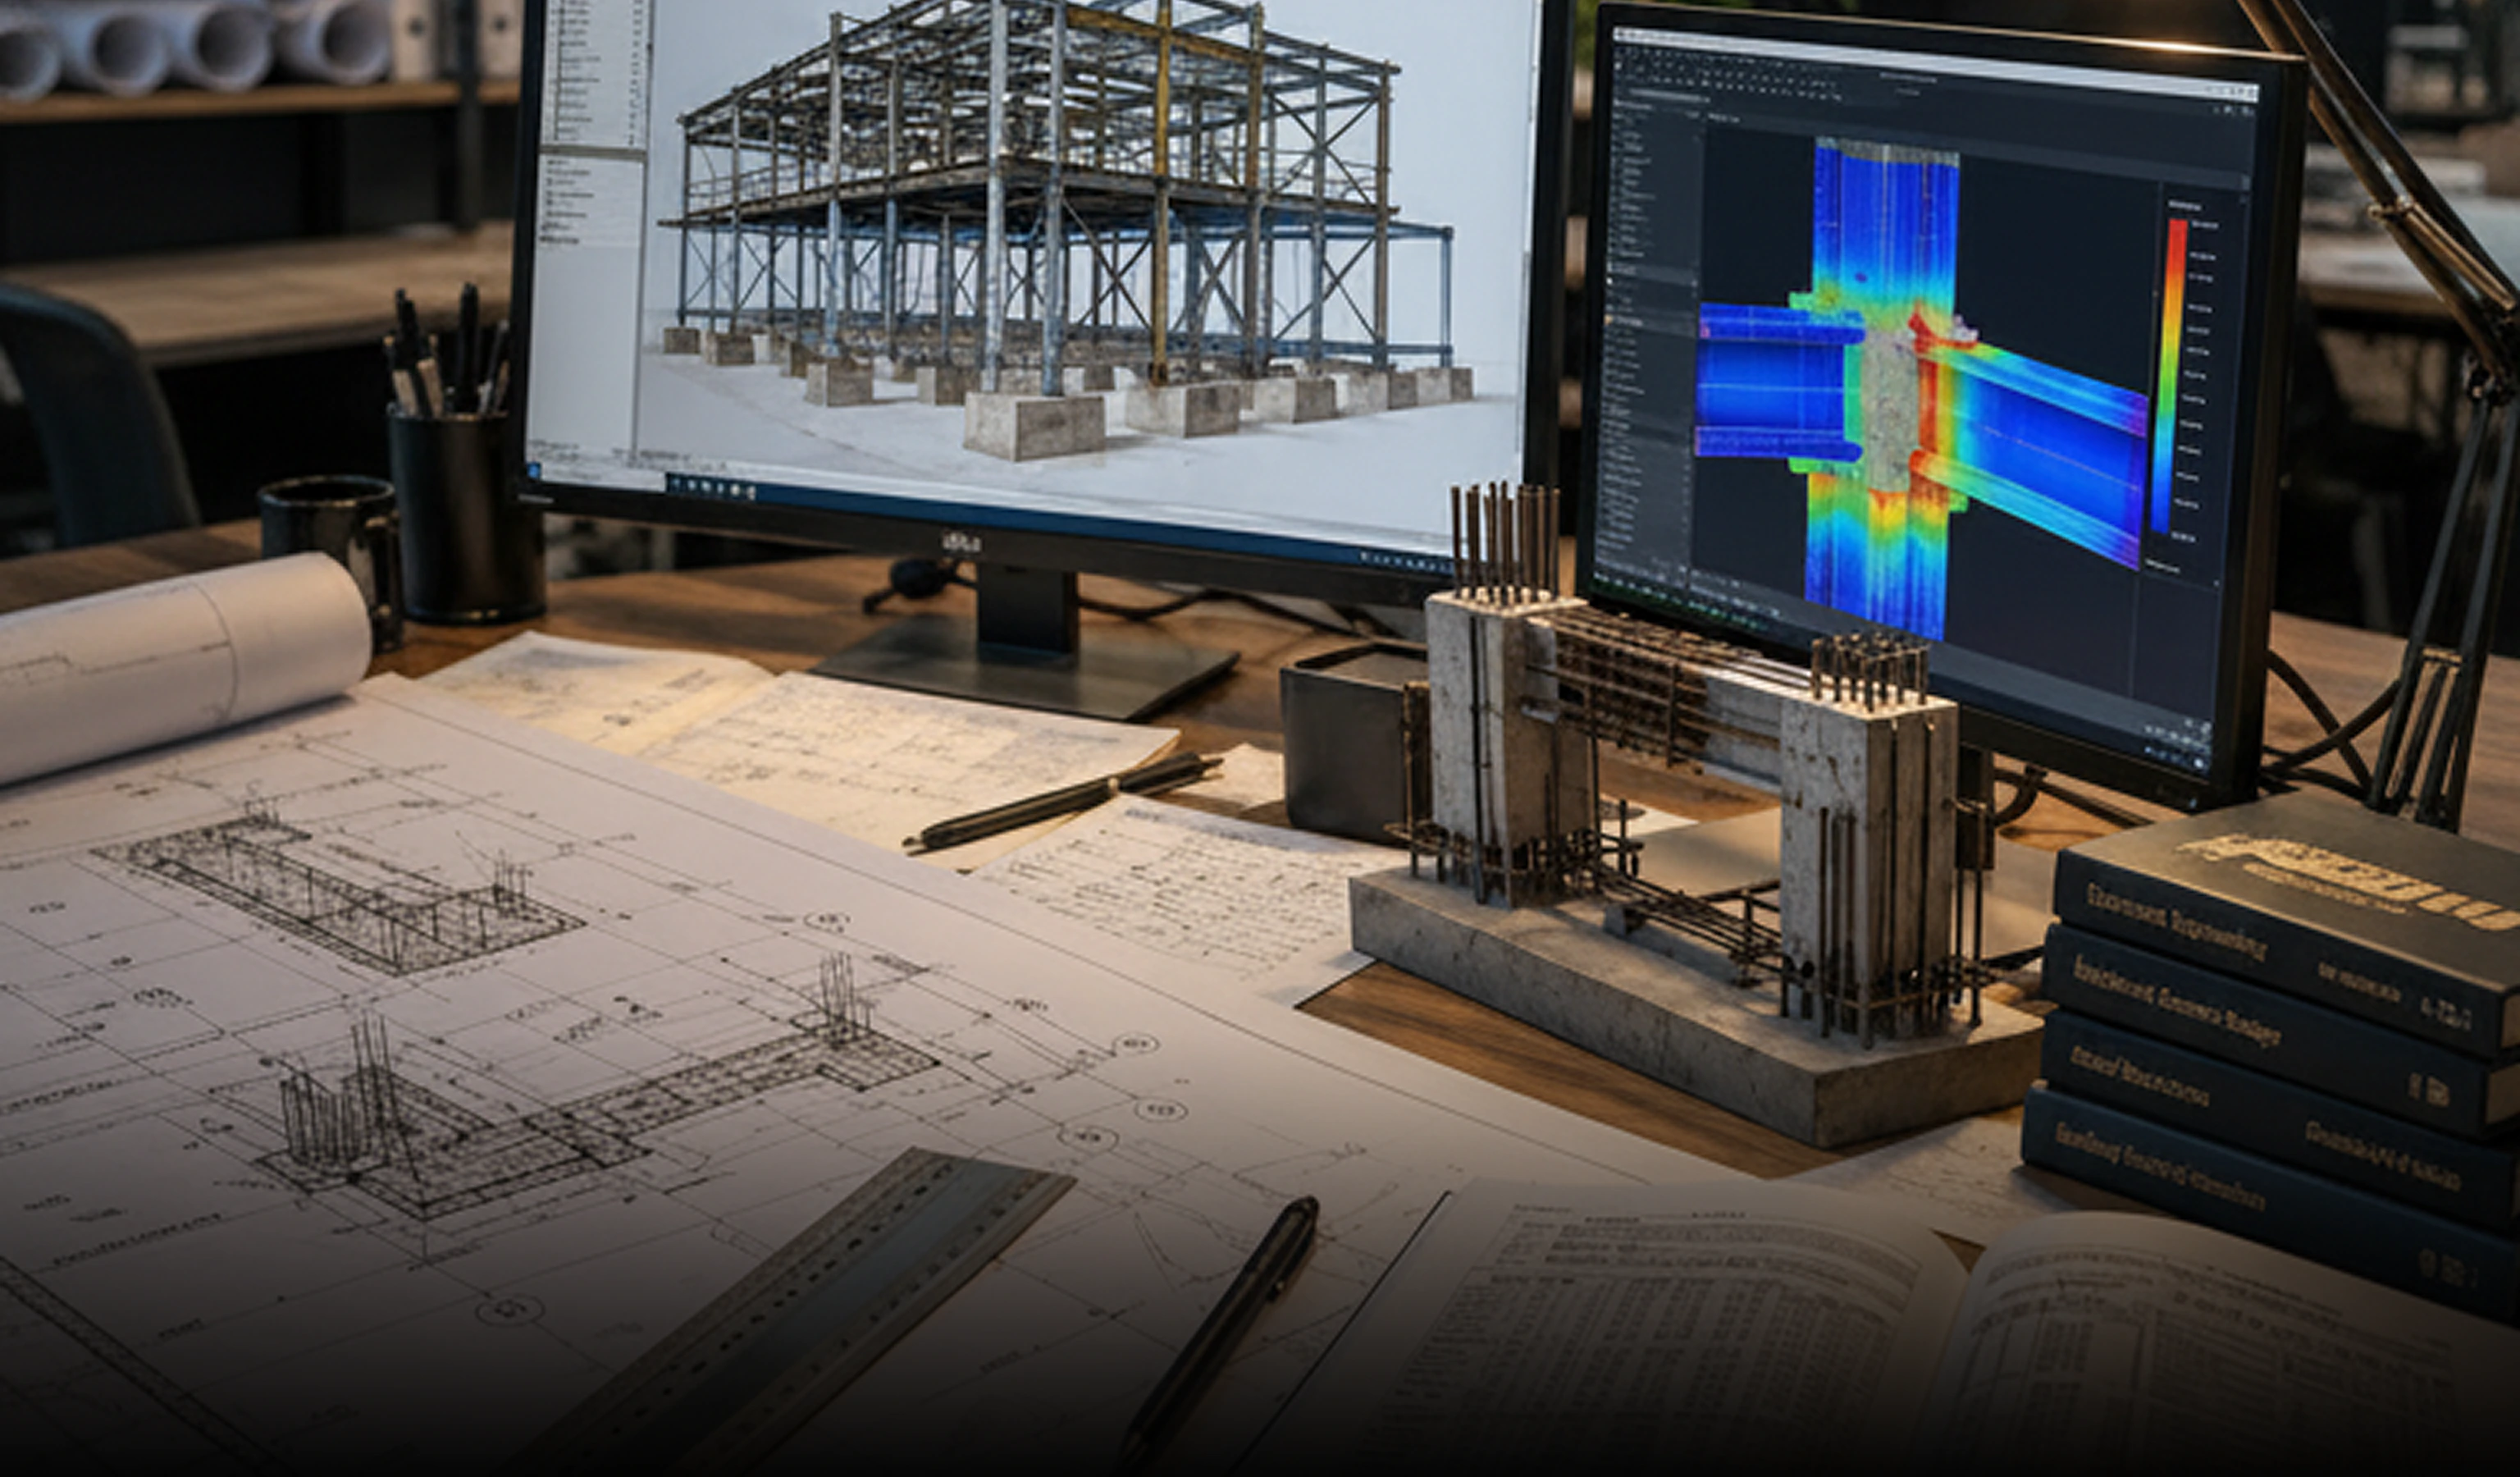Click the stress contour beam-column joint on right monitor
The image size is (2520, 1477).
pyautogui.click(x=1921, y=388)
